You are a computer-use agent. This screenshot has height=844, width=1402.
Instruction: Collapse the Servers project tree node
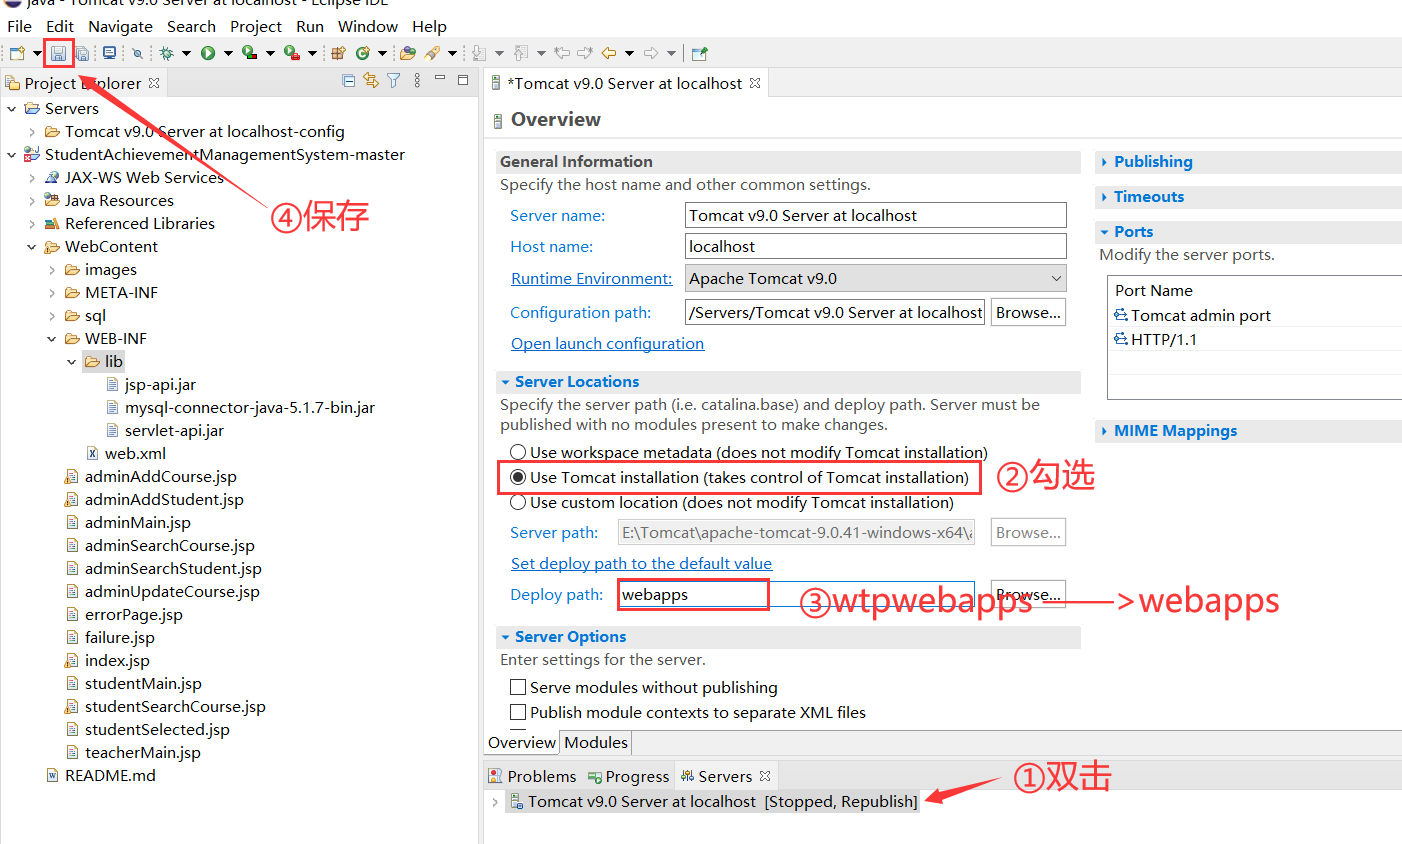tap(12, 108)
